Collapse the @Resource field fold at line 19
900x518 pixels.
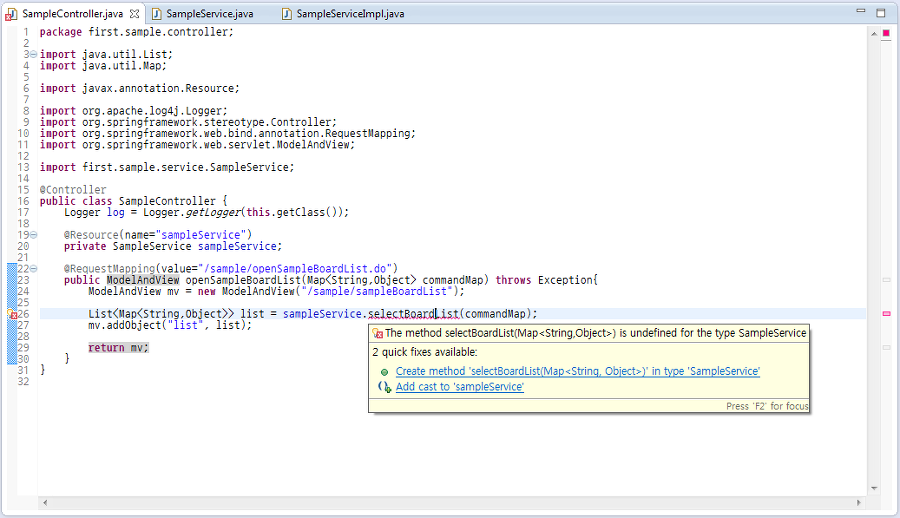click(33, 235)
